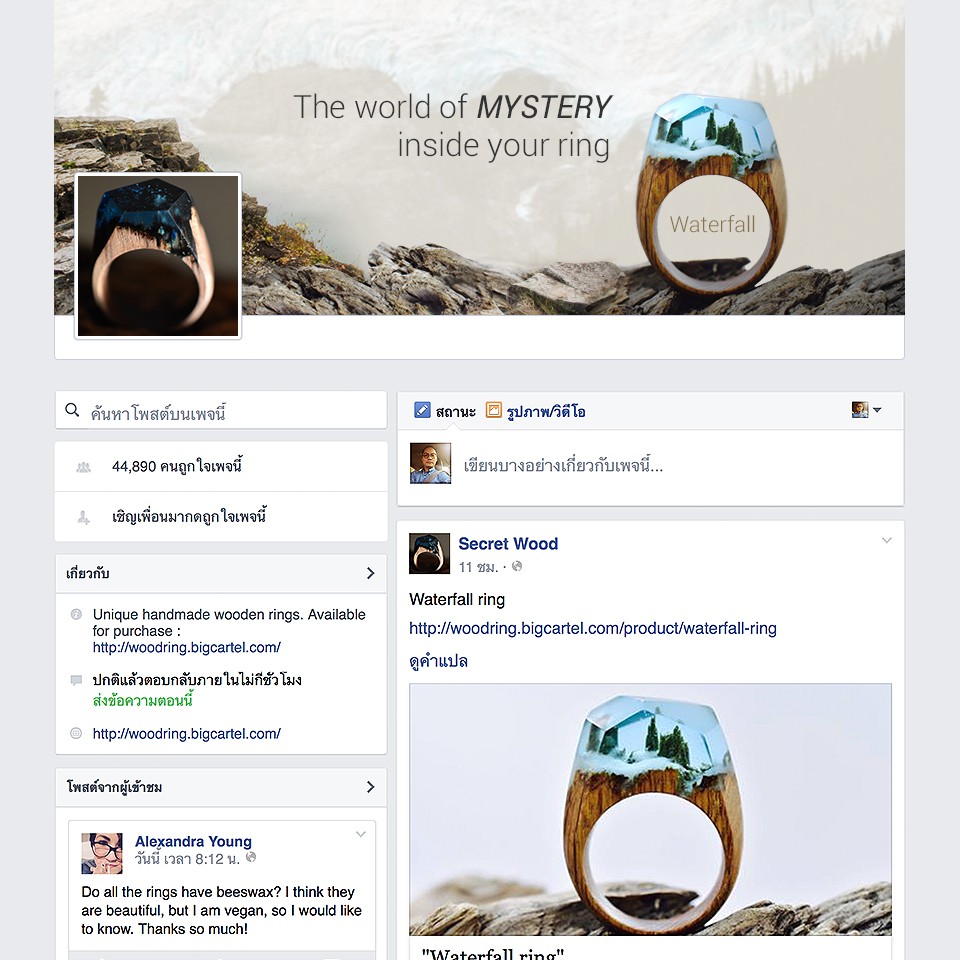Screen dimensions: 960x960
Task: Open the waterfall-ring product link
Action: 593,628
